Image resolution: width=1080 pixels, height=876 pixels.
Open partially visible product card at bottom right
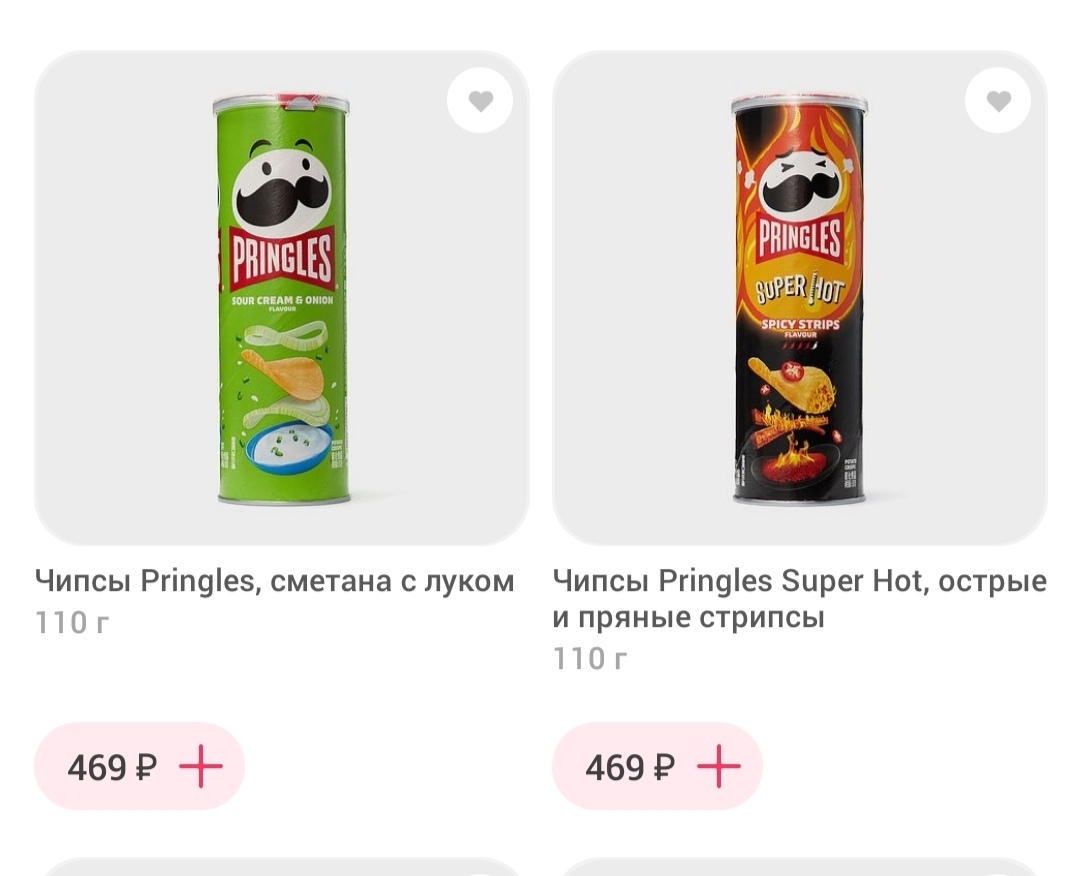coord(800,866)
